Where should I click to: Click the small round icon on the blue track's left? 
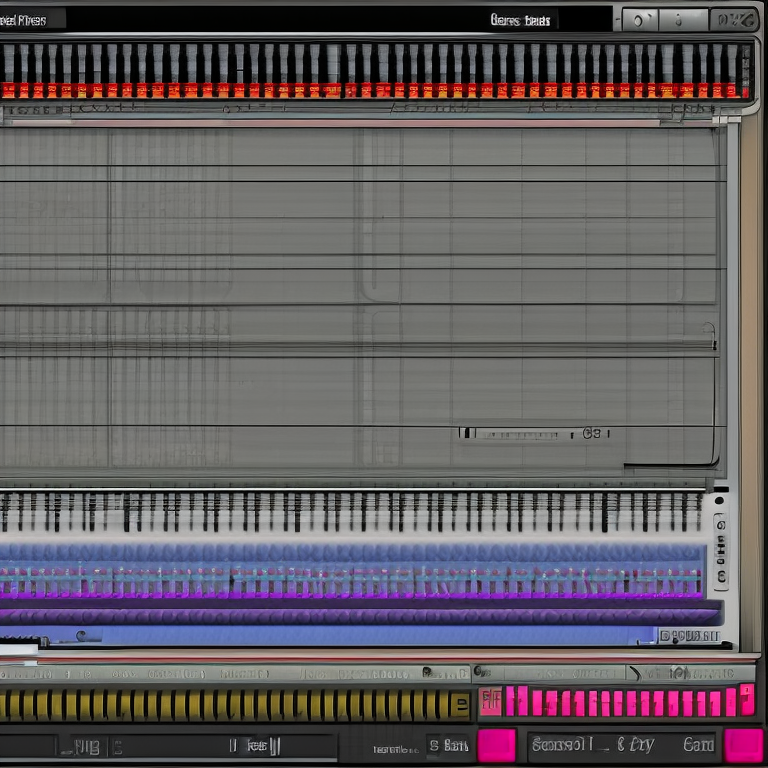tap(81, 636)
